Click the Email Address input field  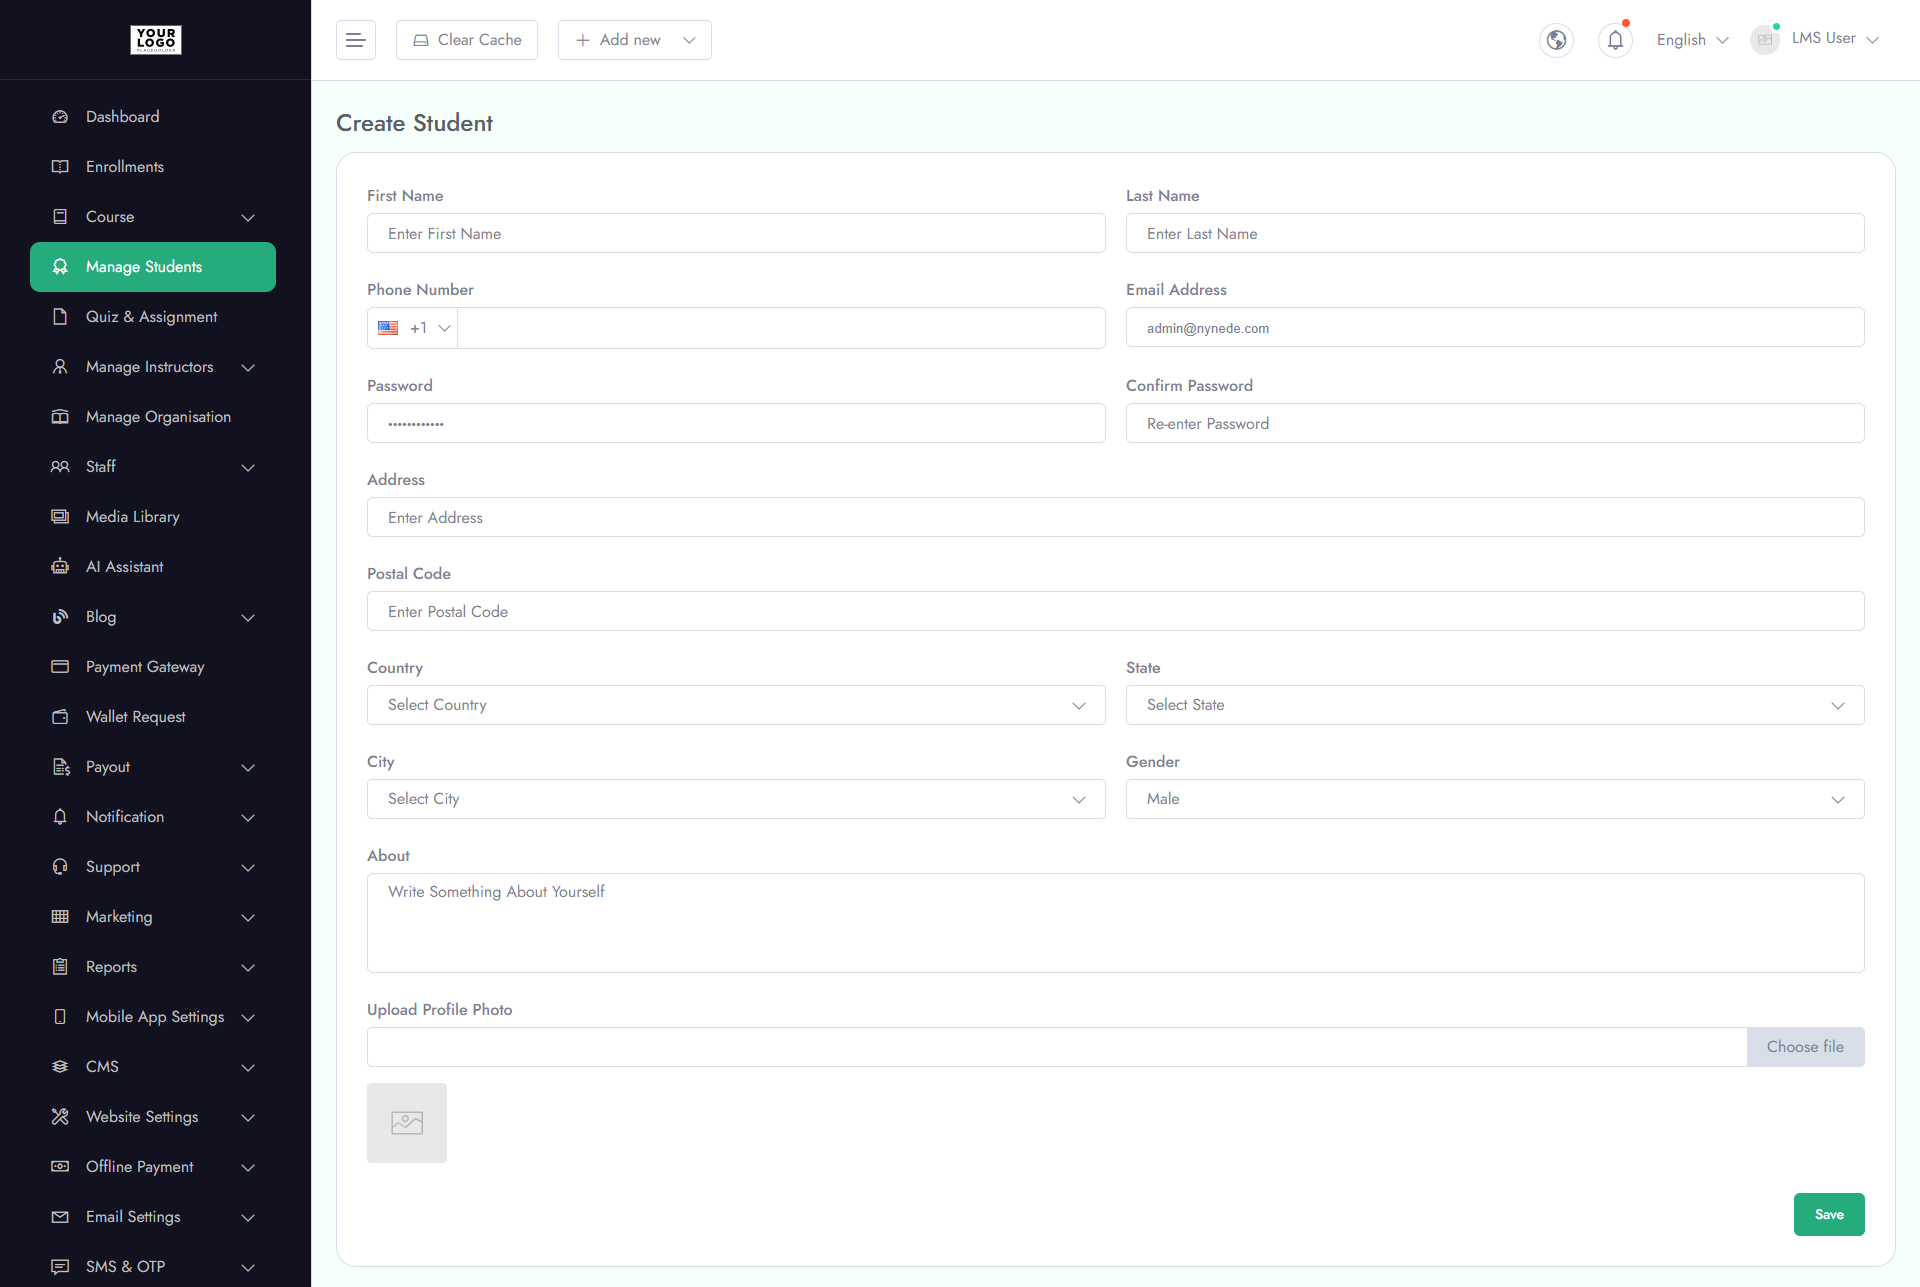(x=1495, y=327)
